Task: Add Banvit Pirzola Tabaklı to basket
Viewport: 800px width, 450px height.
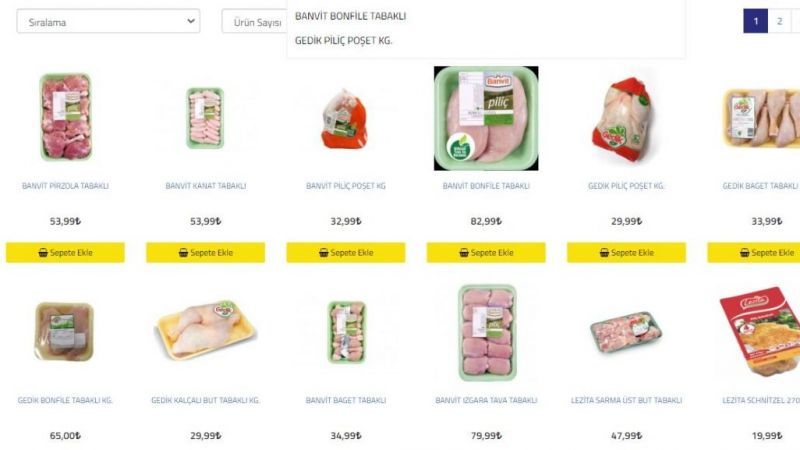Action: point(65,253)
